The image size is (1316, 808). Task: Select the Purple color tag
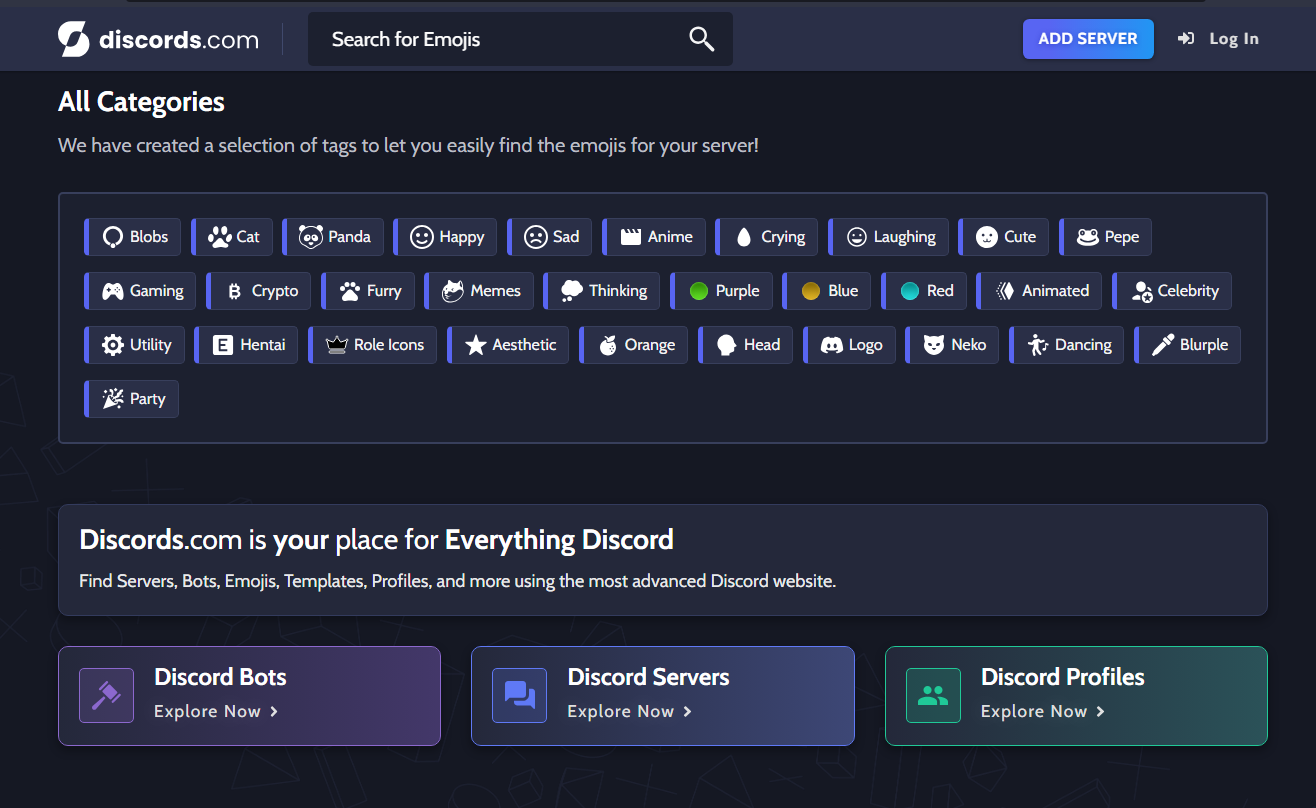[x=722, y=291]
